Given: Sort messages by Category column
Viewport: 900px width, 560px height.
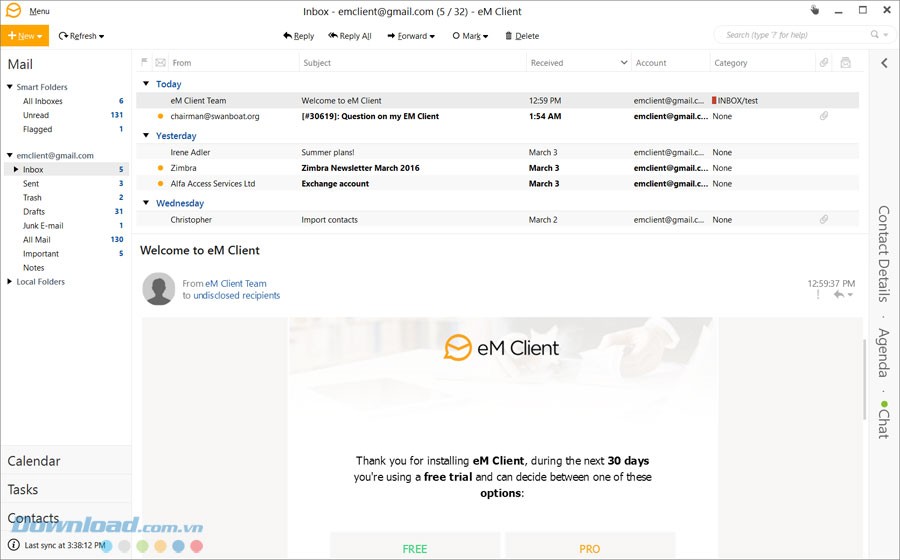Looking at the screenshot, I should click(731, 63).
